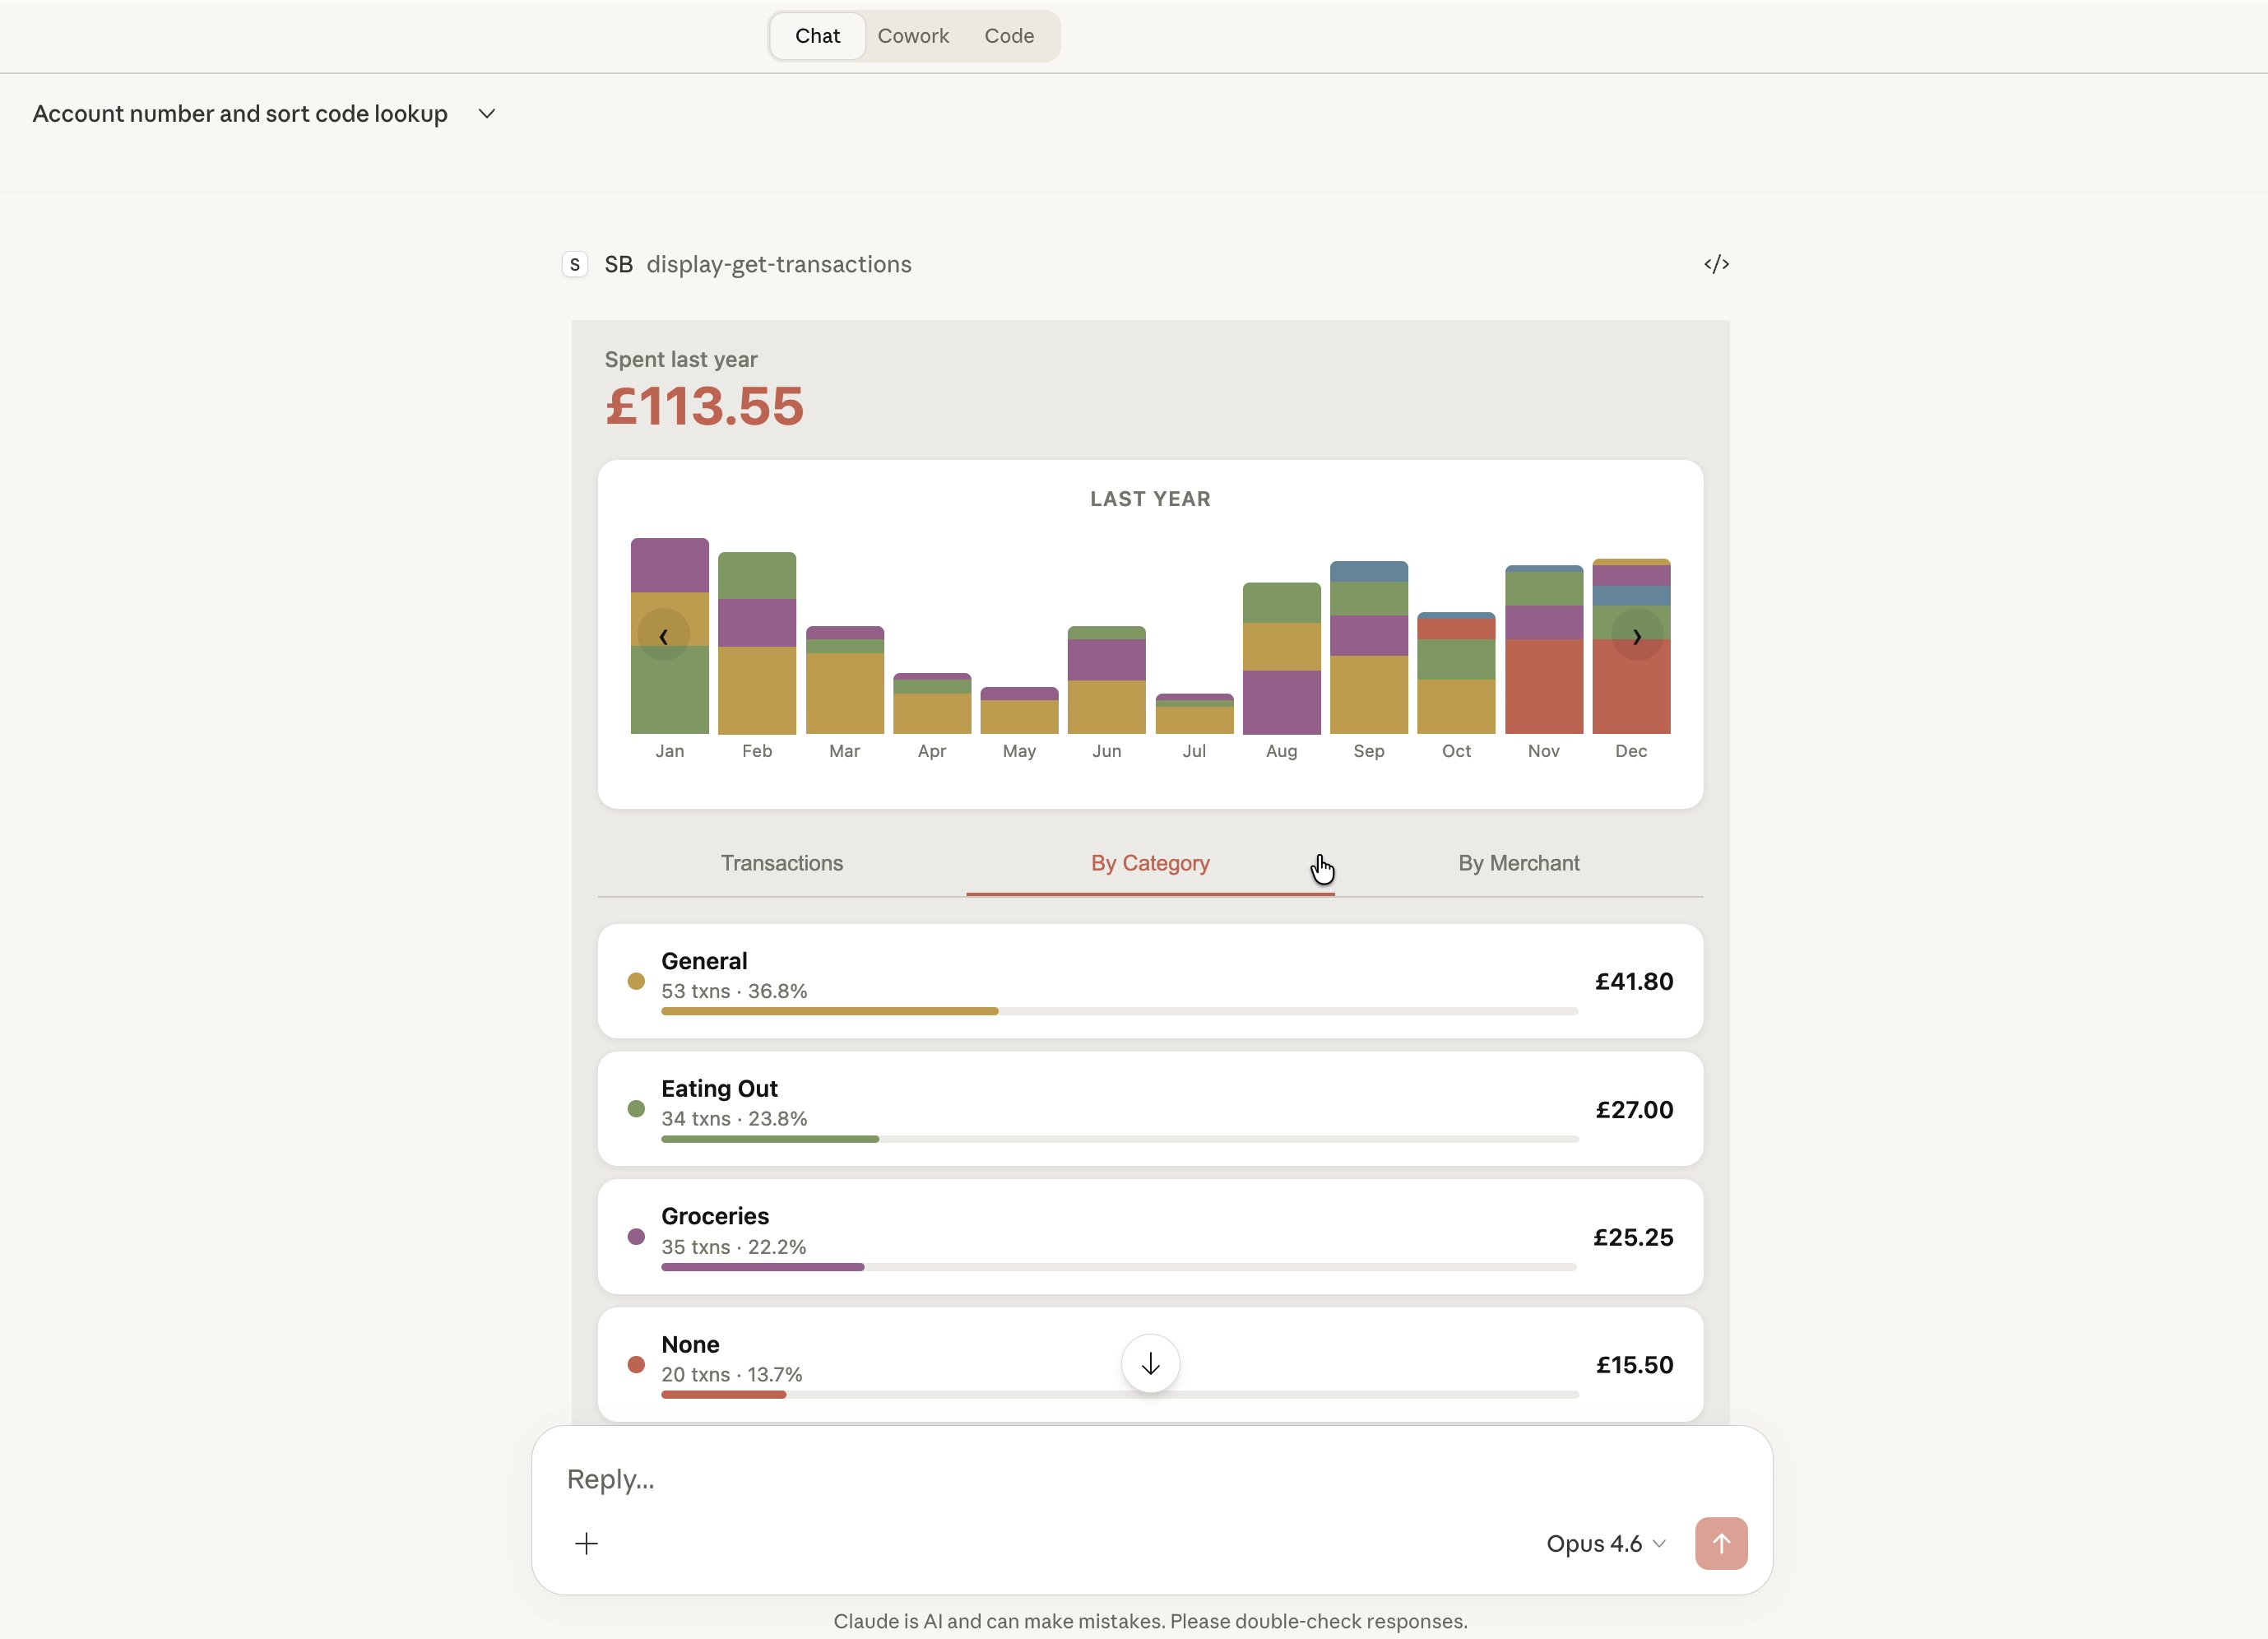Click the SB artifact icon
This screenshot has height=1639, width=2268.
[575, 264]
